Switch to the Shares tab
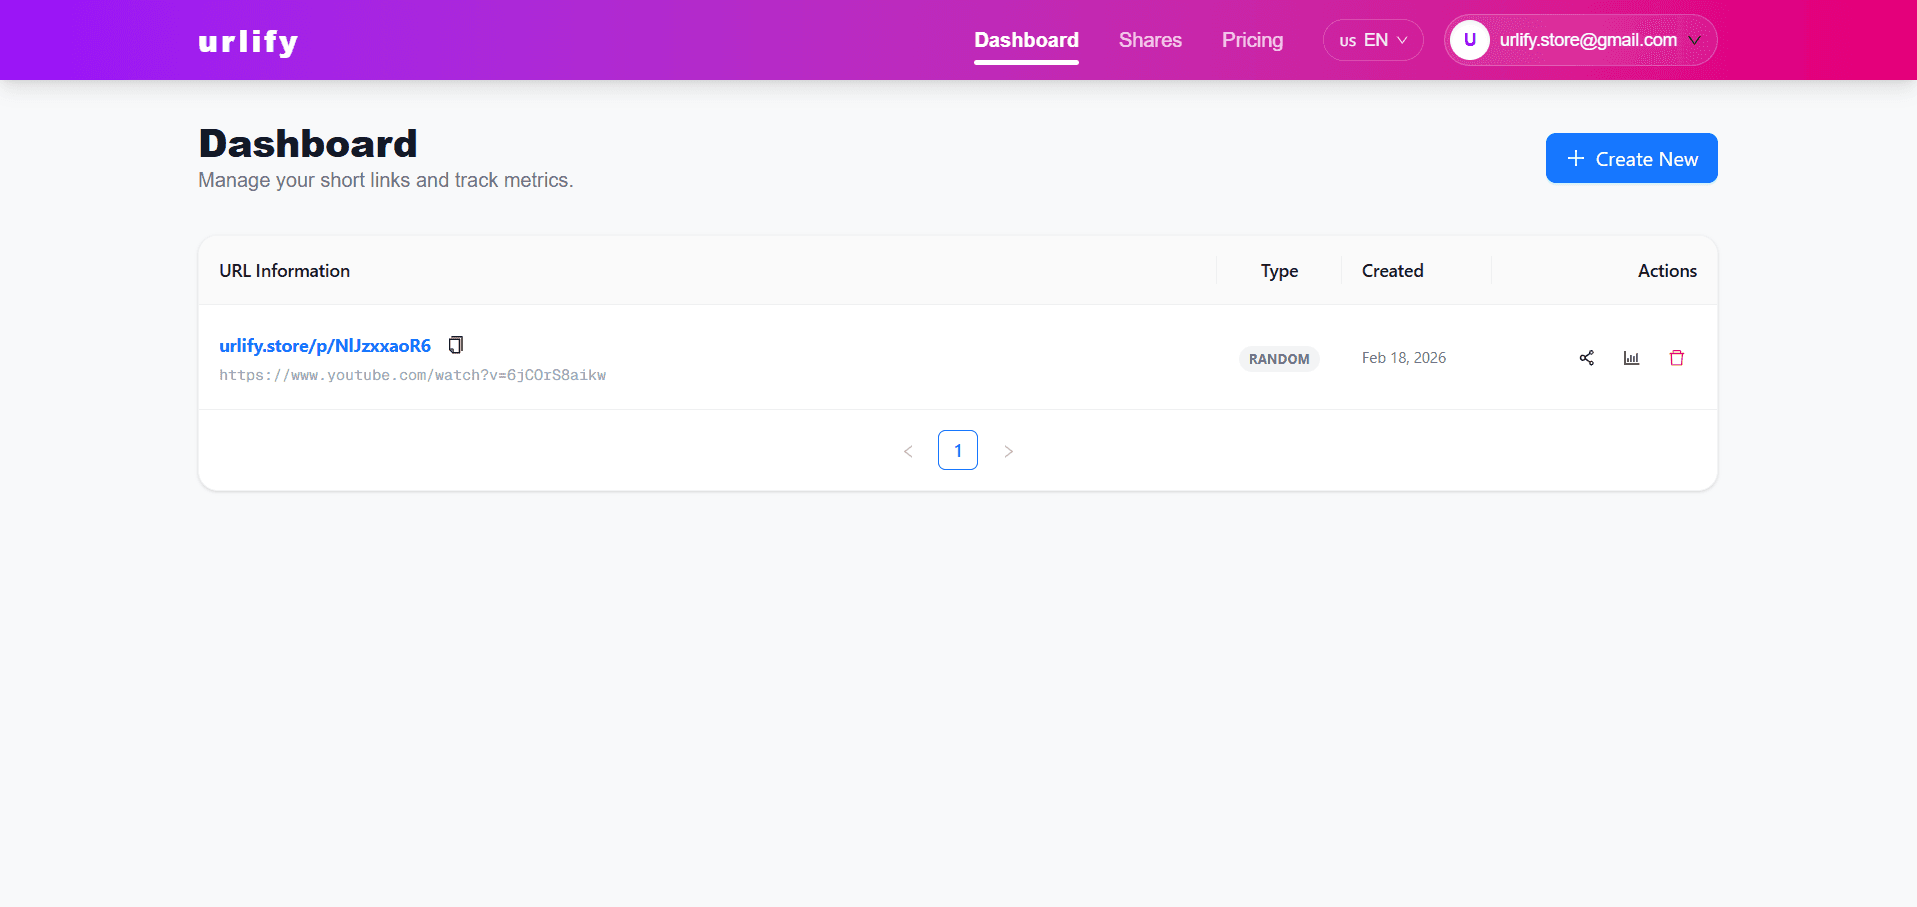This screenshot has height=907, width=1917. click(1150, 40)
